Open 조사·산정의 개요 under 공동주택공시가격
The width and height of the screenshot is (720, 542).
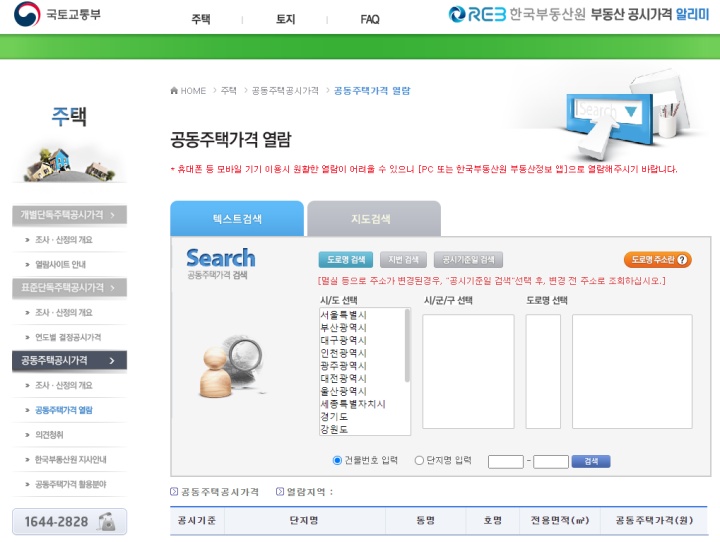(64, 385)
